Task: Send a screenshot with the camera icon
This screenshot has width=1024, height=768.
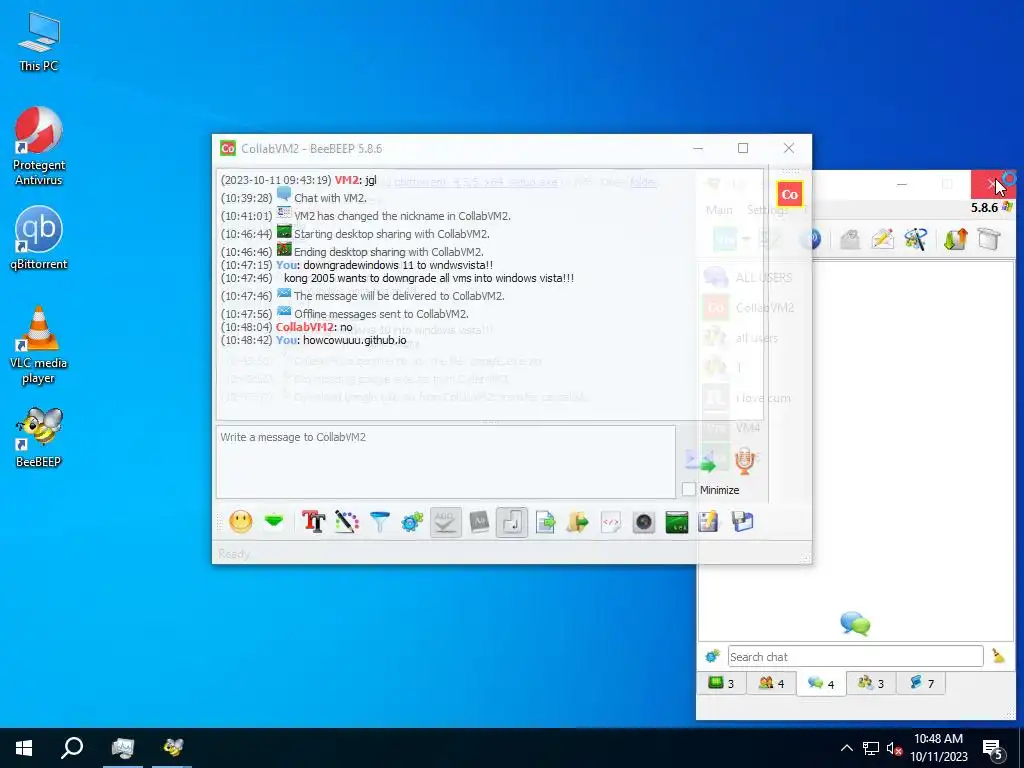Action: pyautogui.click(x=644, y=522)
